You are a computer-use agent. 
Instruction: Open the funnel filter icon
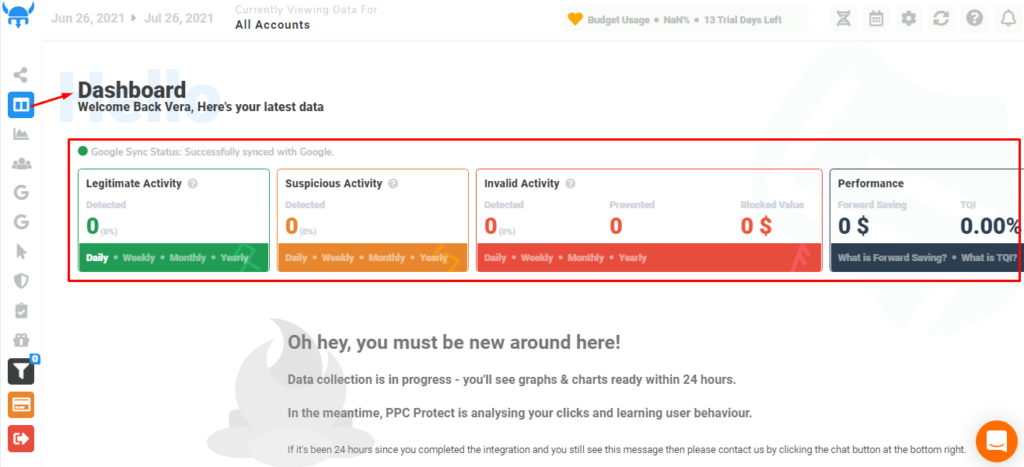click(21, 372)
